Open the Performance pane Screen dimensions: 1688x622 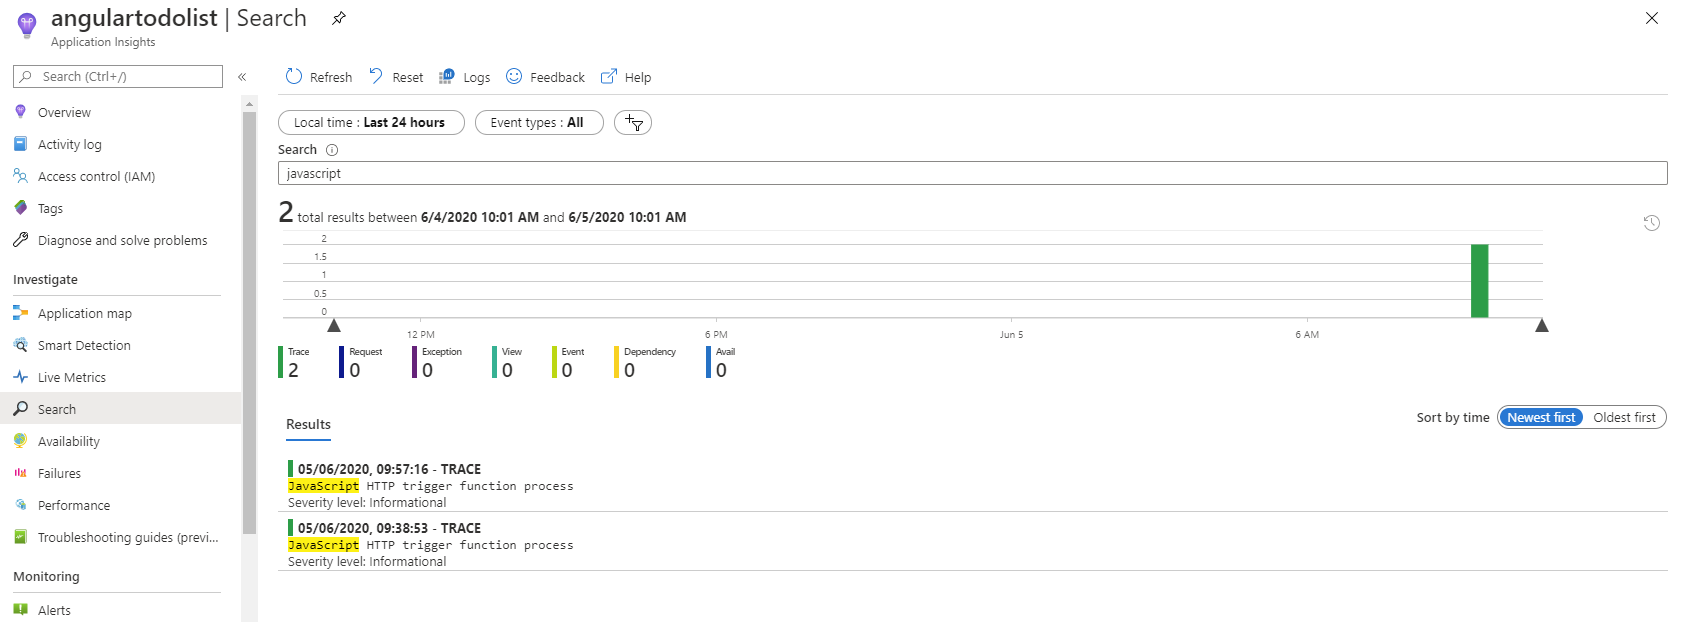click(x=73, y=505)
